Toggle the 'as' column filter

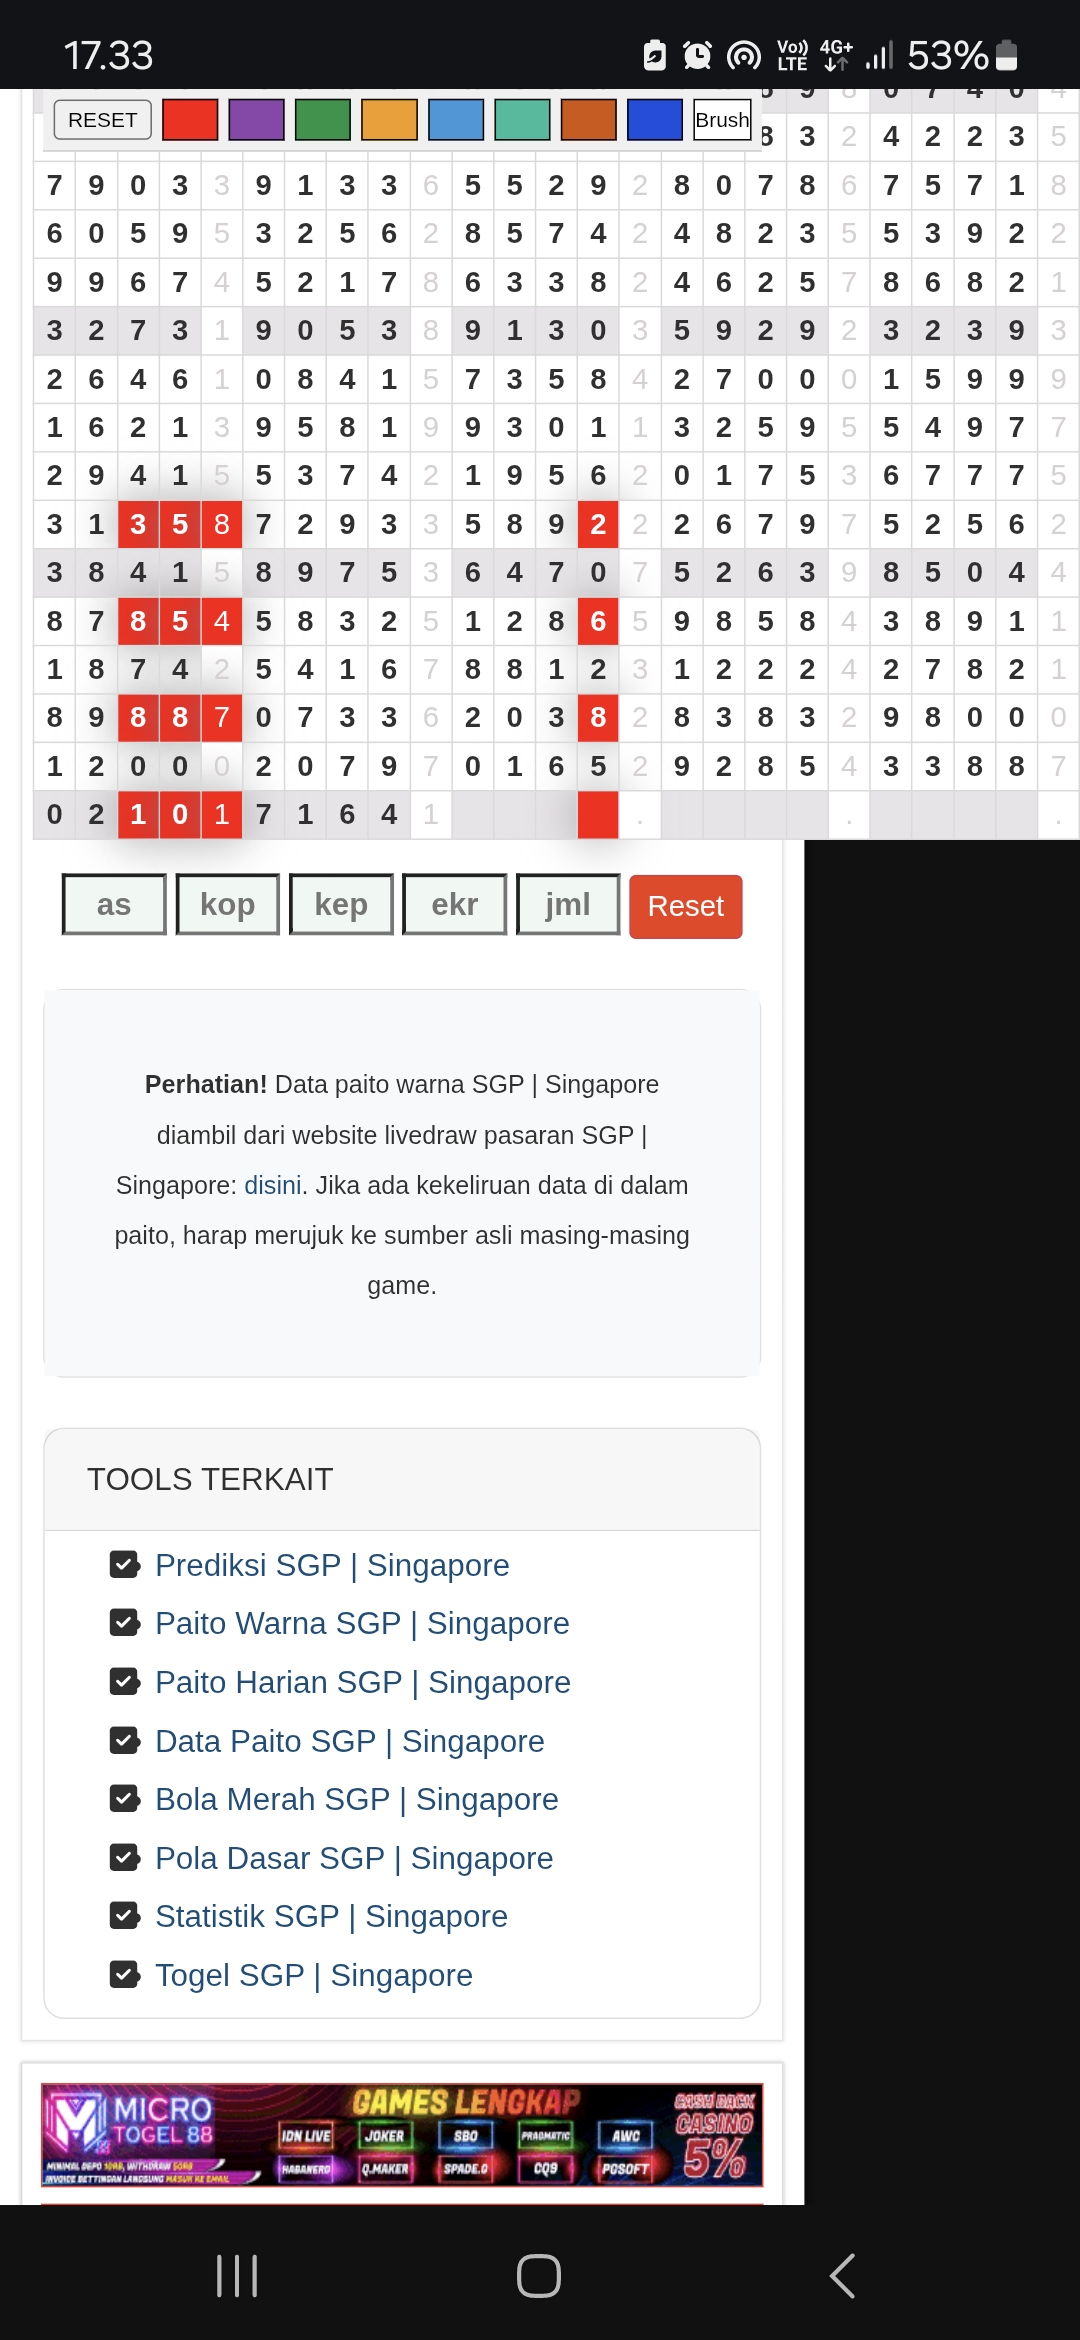[x=114, y=905]
